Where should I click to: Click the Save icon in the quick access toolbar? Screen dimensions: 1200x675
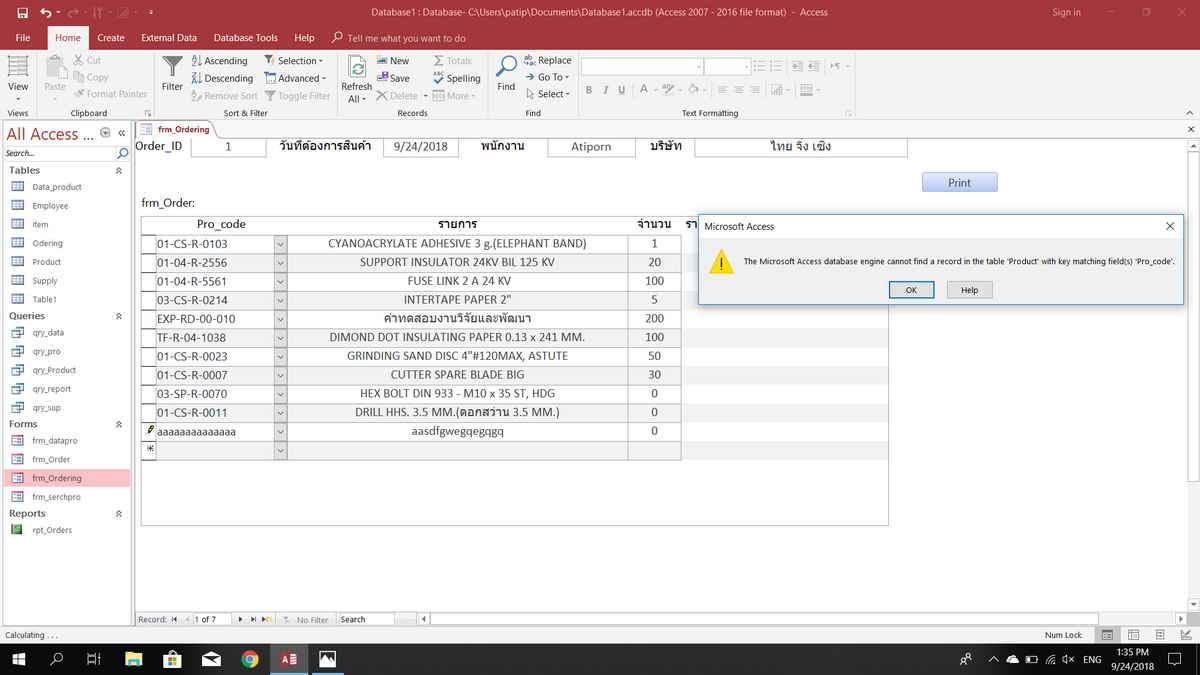[x=22, y=12]
